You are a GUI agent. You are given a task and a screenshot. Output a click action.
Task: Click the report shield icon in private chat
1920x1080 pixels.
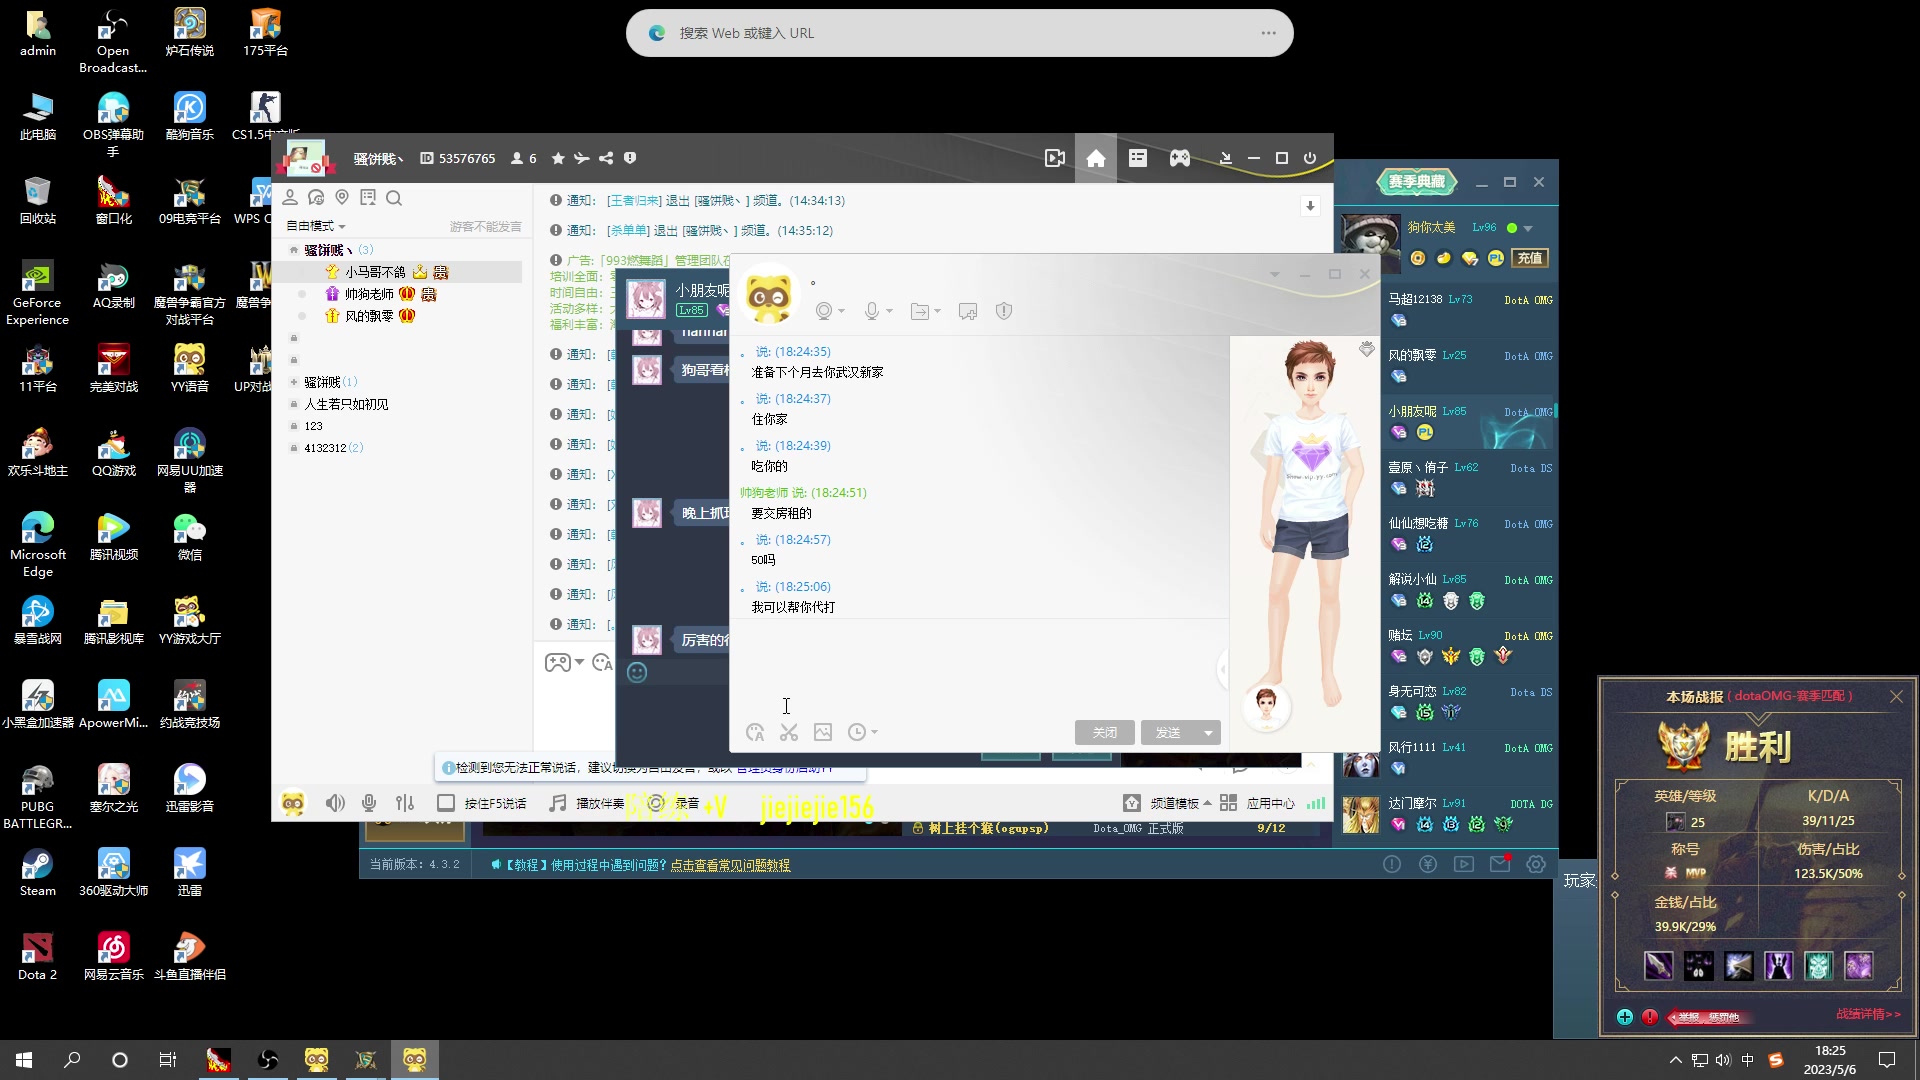pyautogui.click(x=1004, y=311)
